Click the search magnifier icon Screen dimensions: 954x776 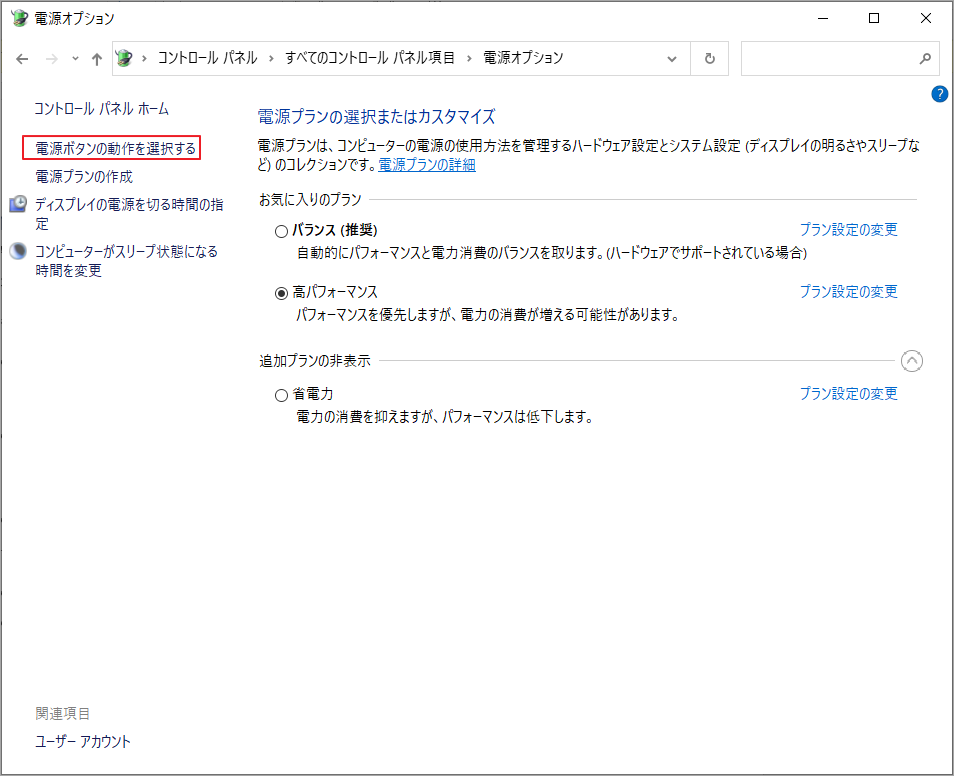click(925, 58)
